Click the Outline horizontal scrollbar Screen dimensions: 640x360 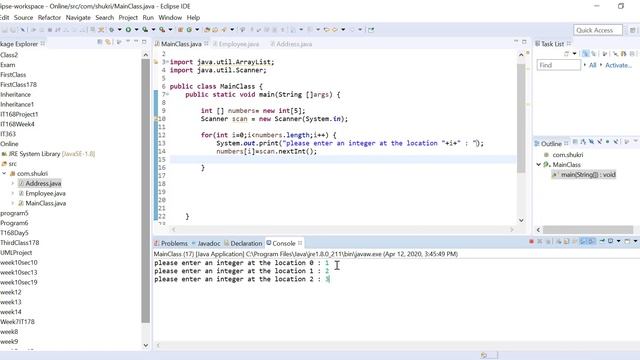588,230
